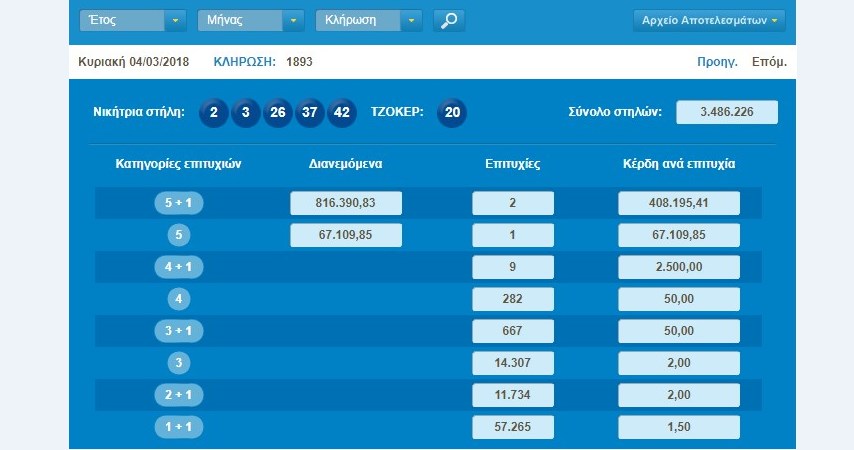
Task: Click the 4 category badge
Action: pos(179,299)
